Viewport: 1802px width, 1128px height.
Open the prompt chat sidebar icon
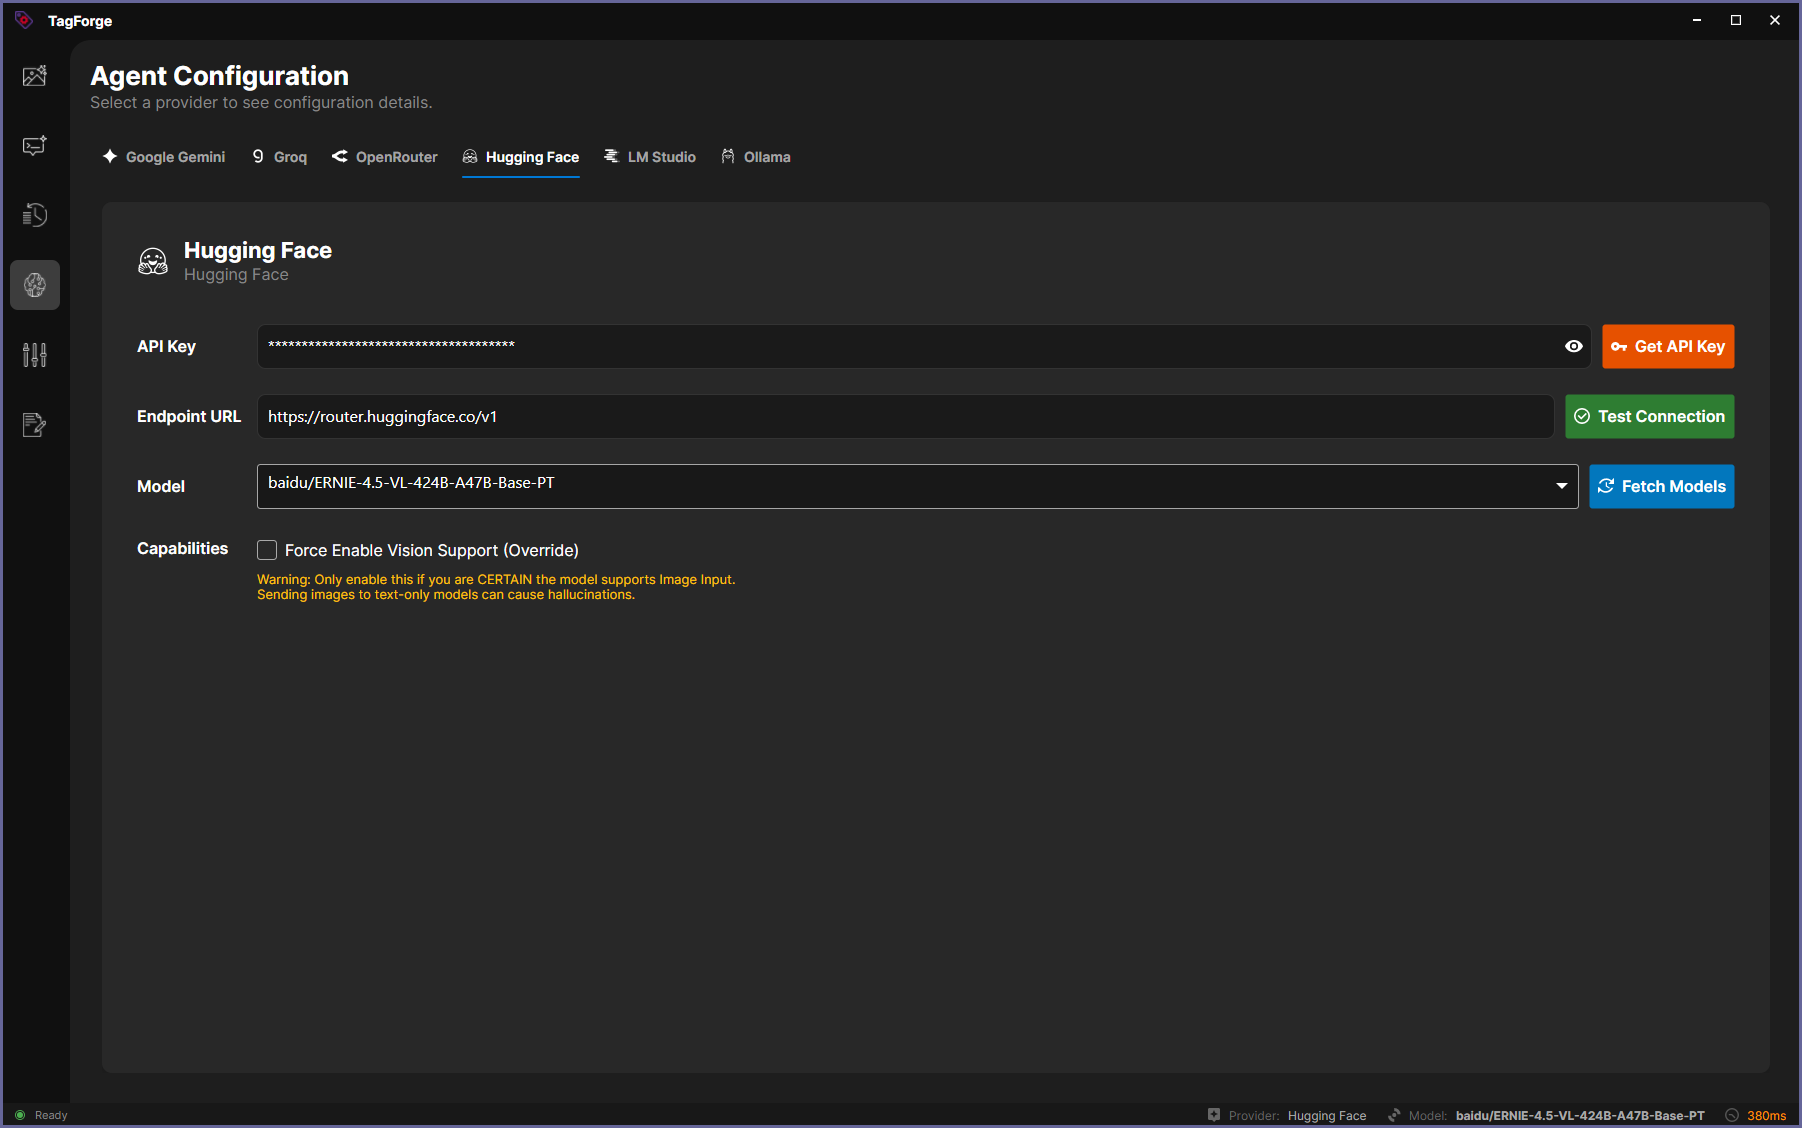pyautogui.click(x=35, y=146)
